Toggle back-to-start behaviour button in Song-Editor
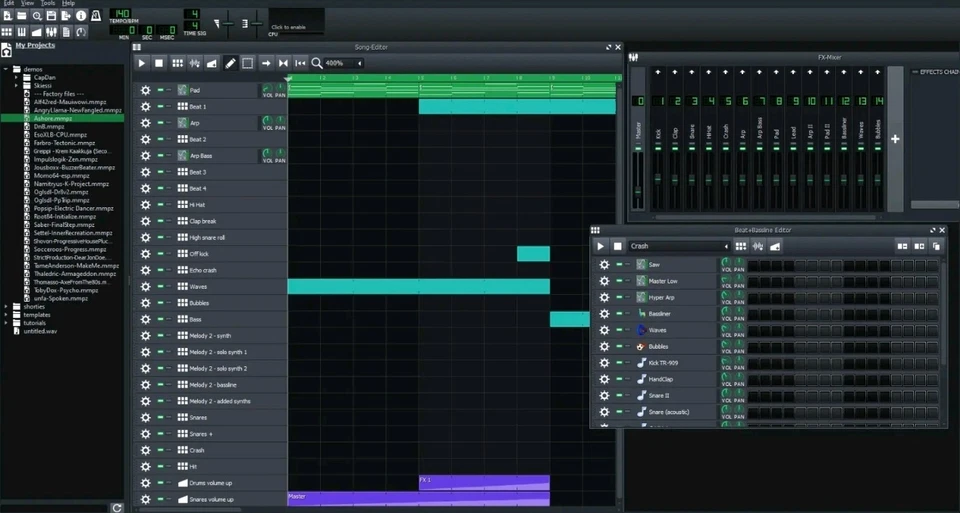 300,63
